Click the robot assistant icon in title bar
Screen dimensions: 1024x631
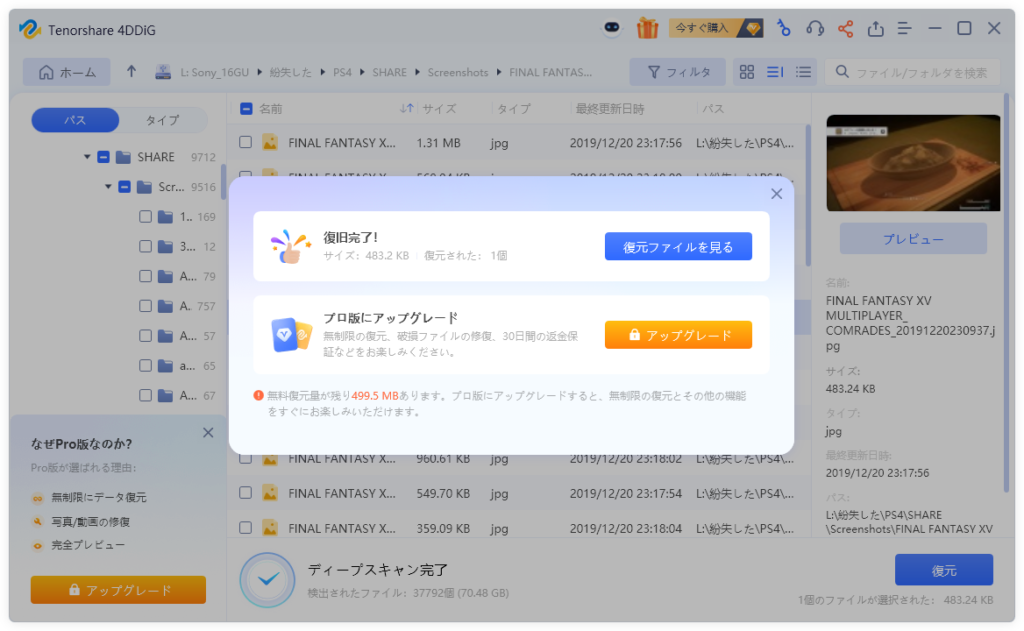(x=612, y=28)
